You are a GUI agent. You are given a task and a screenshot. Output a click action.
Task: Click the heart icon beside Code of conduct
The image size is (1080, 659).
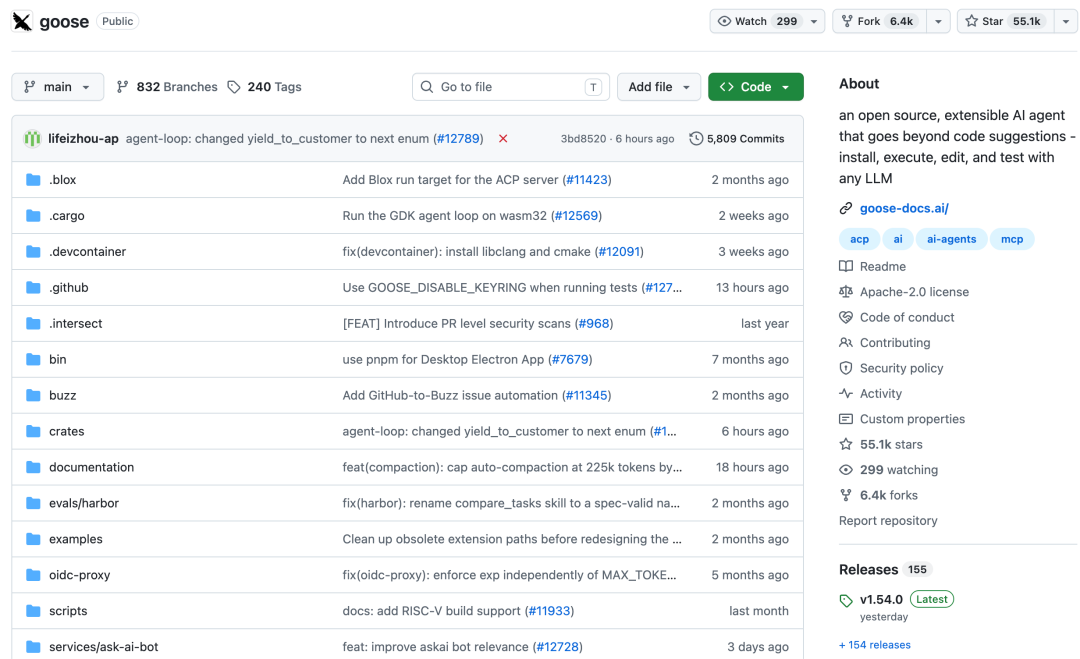[x=846, y=317]
